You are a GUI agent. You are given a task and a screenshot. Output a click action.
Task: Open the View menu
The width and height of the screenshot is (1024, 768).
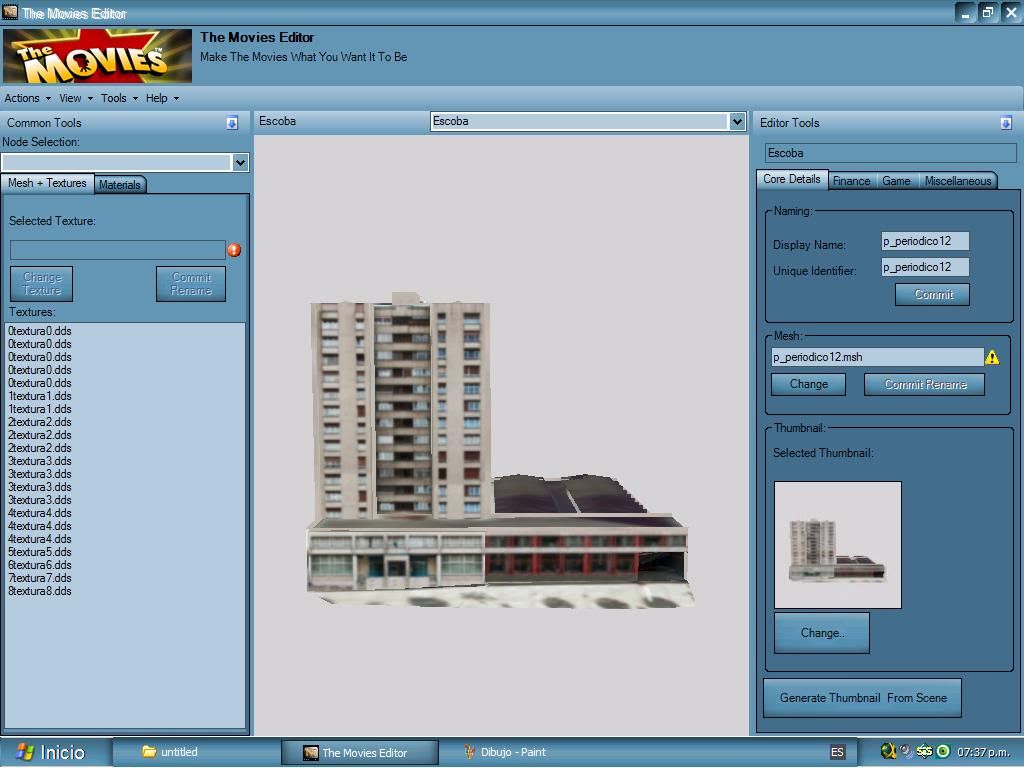(x=76, y=98)
